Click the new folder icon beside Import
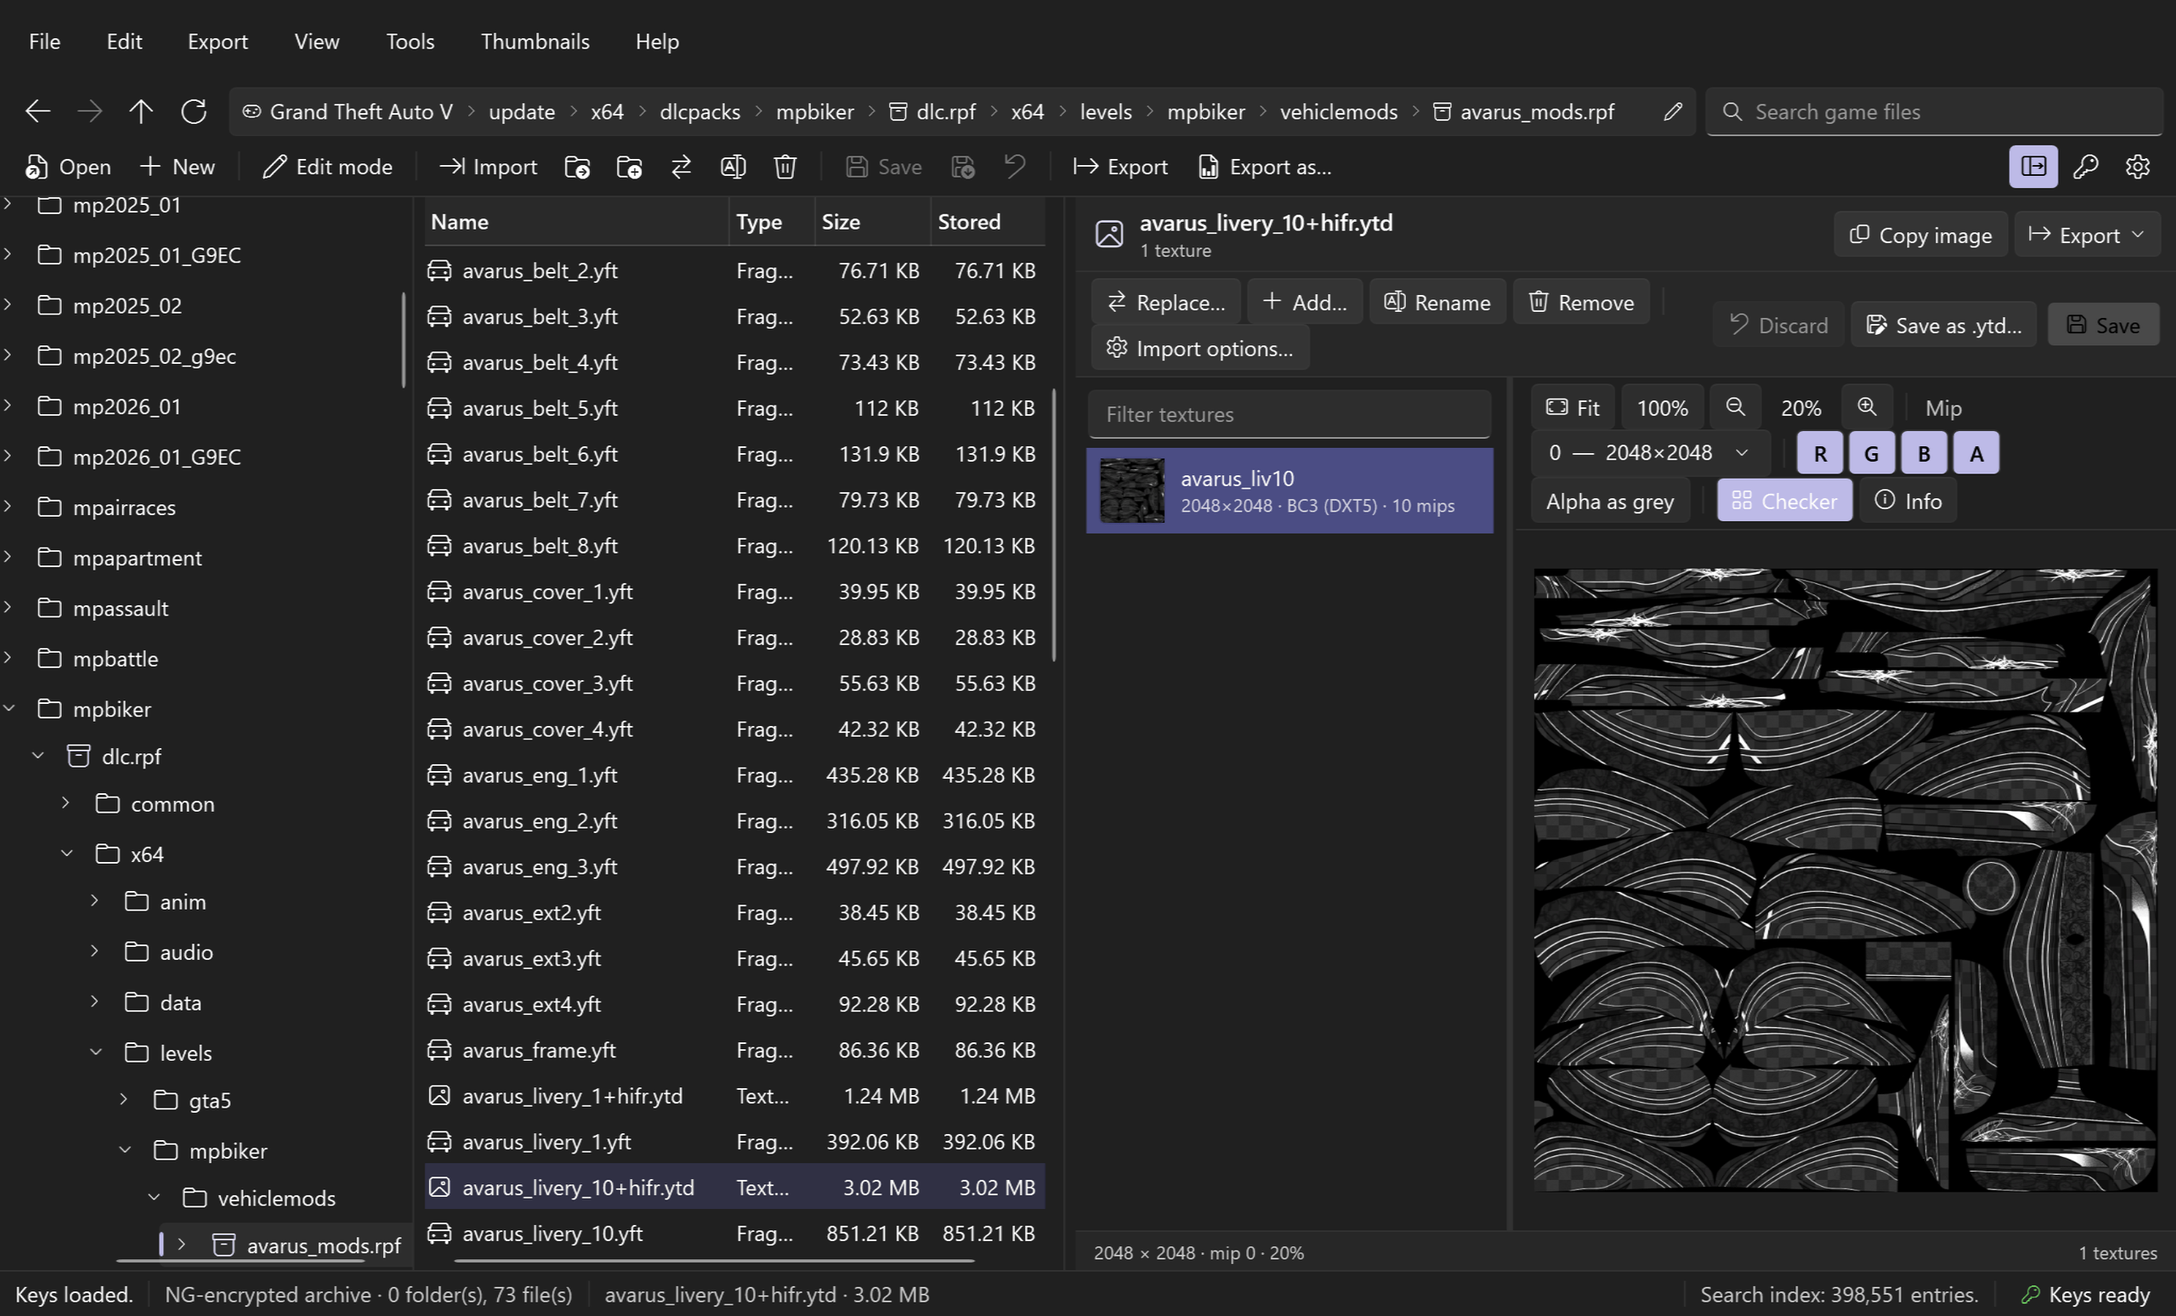This screenshot has height=1316, width=2176. 577,167
